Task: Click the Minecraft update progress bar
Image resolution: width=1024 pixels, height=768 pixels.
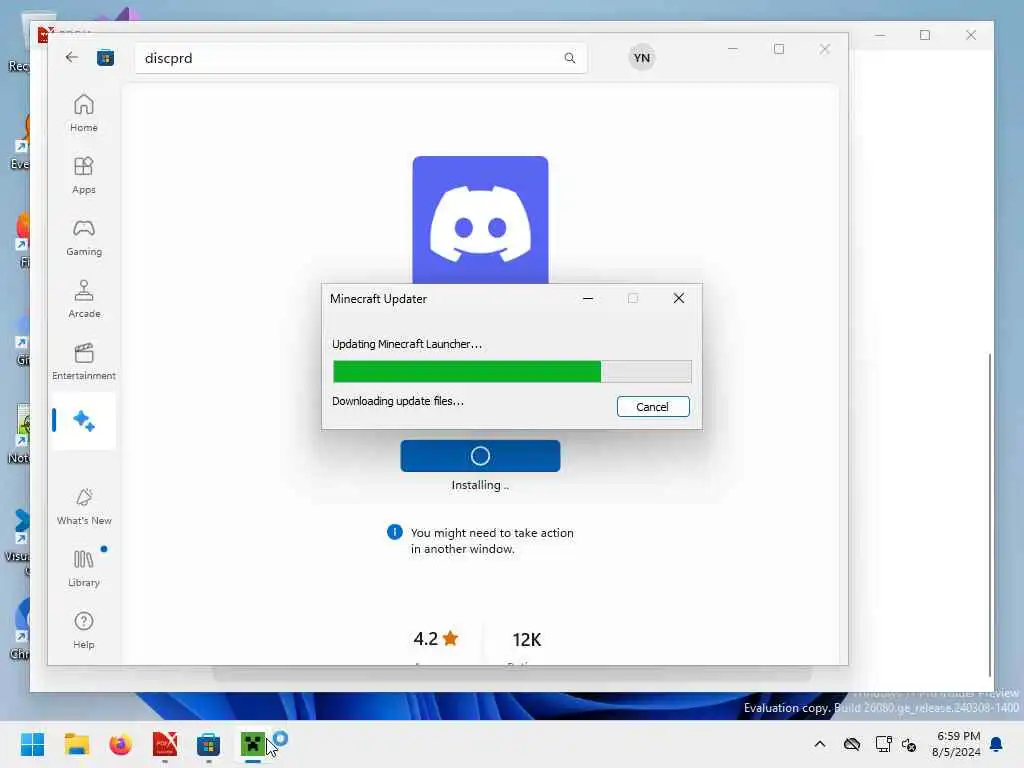Action: tap(512, 372)
